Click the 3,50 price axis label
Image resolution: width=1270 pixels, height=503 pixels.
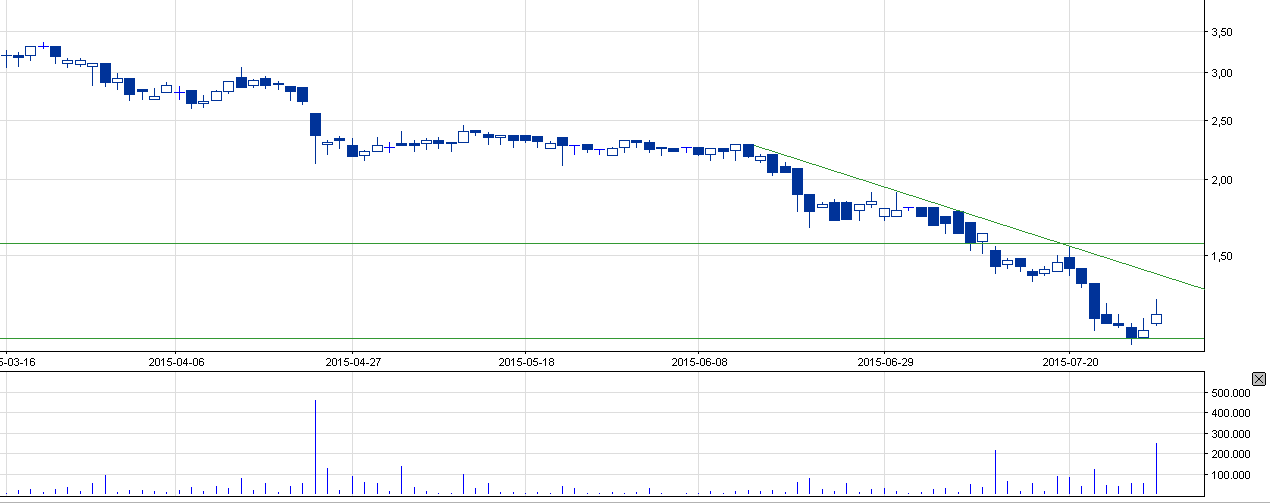[x=1221, y=33]
